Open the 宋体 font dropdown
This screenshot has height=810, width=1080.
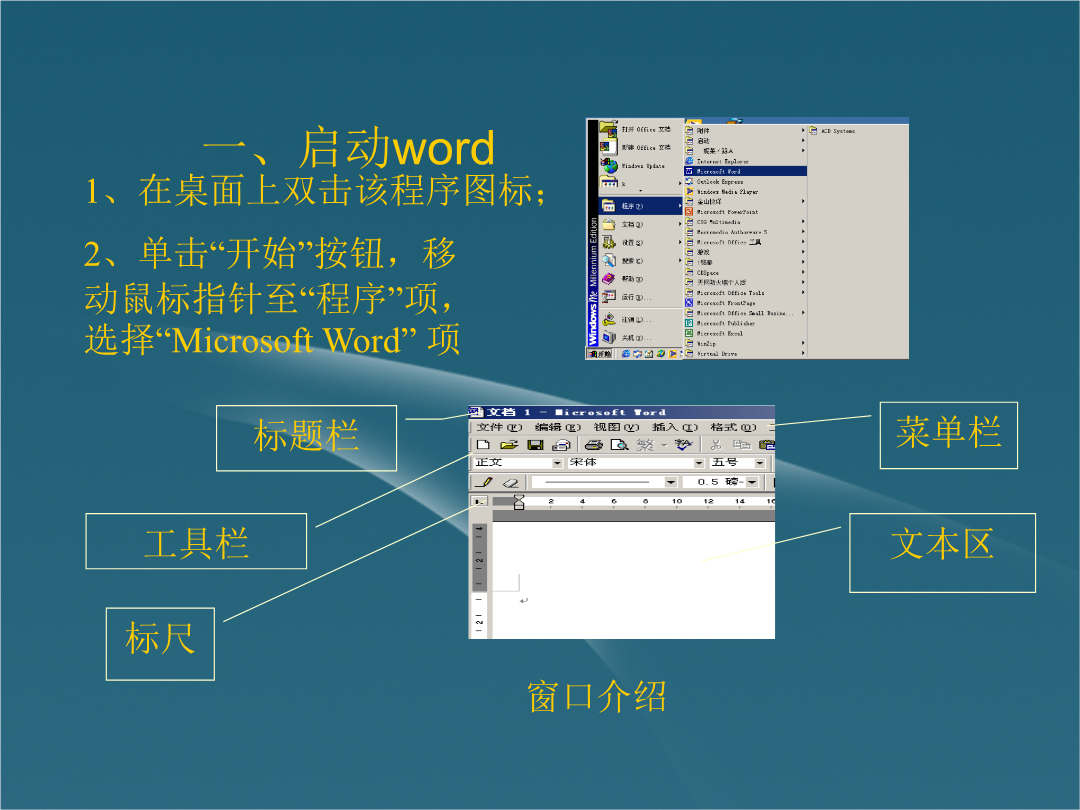(698, 463)
